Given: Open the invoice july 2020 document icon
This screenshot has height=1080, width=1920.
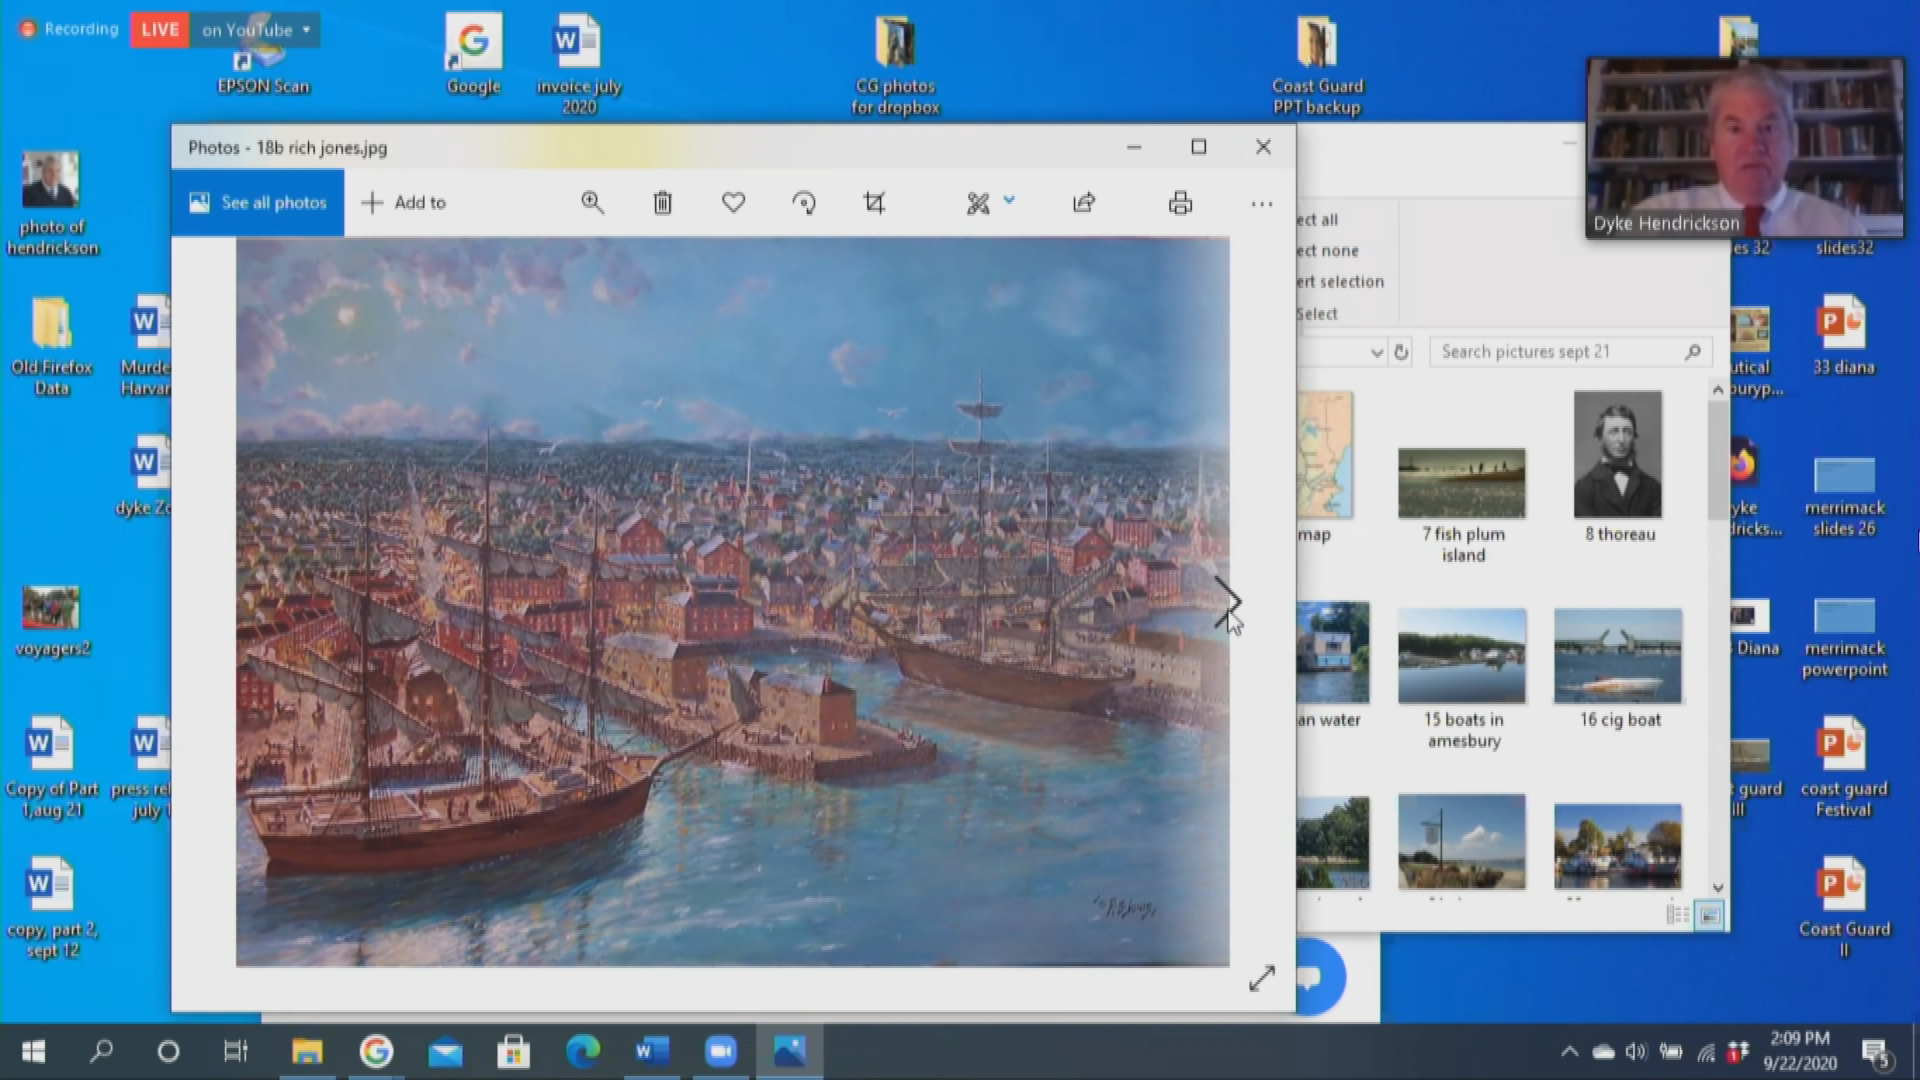Looking at the screenshot, I should tap(578, 65).
